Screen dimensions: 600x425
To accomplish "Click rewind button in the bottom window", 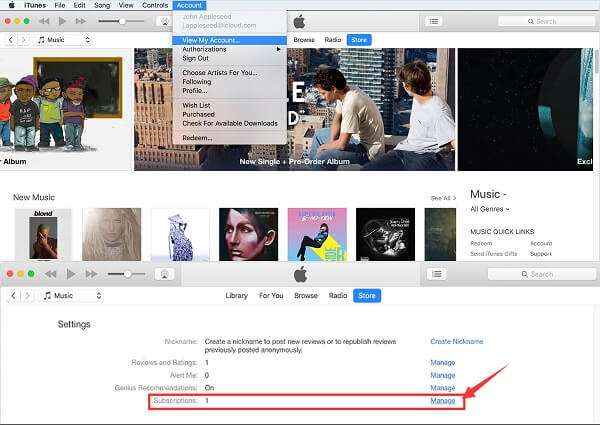I will pyautogui.click(x=51, y=274).
